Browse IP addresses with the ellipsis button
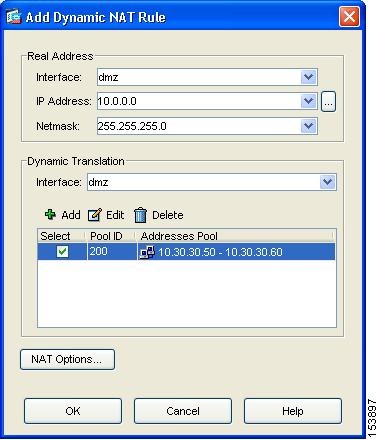 tap(328, 102)
